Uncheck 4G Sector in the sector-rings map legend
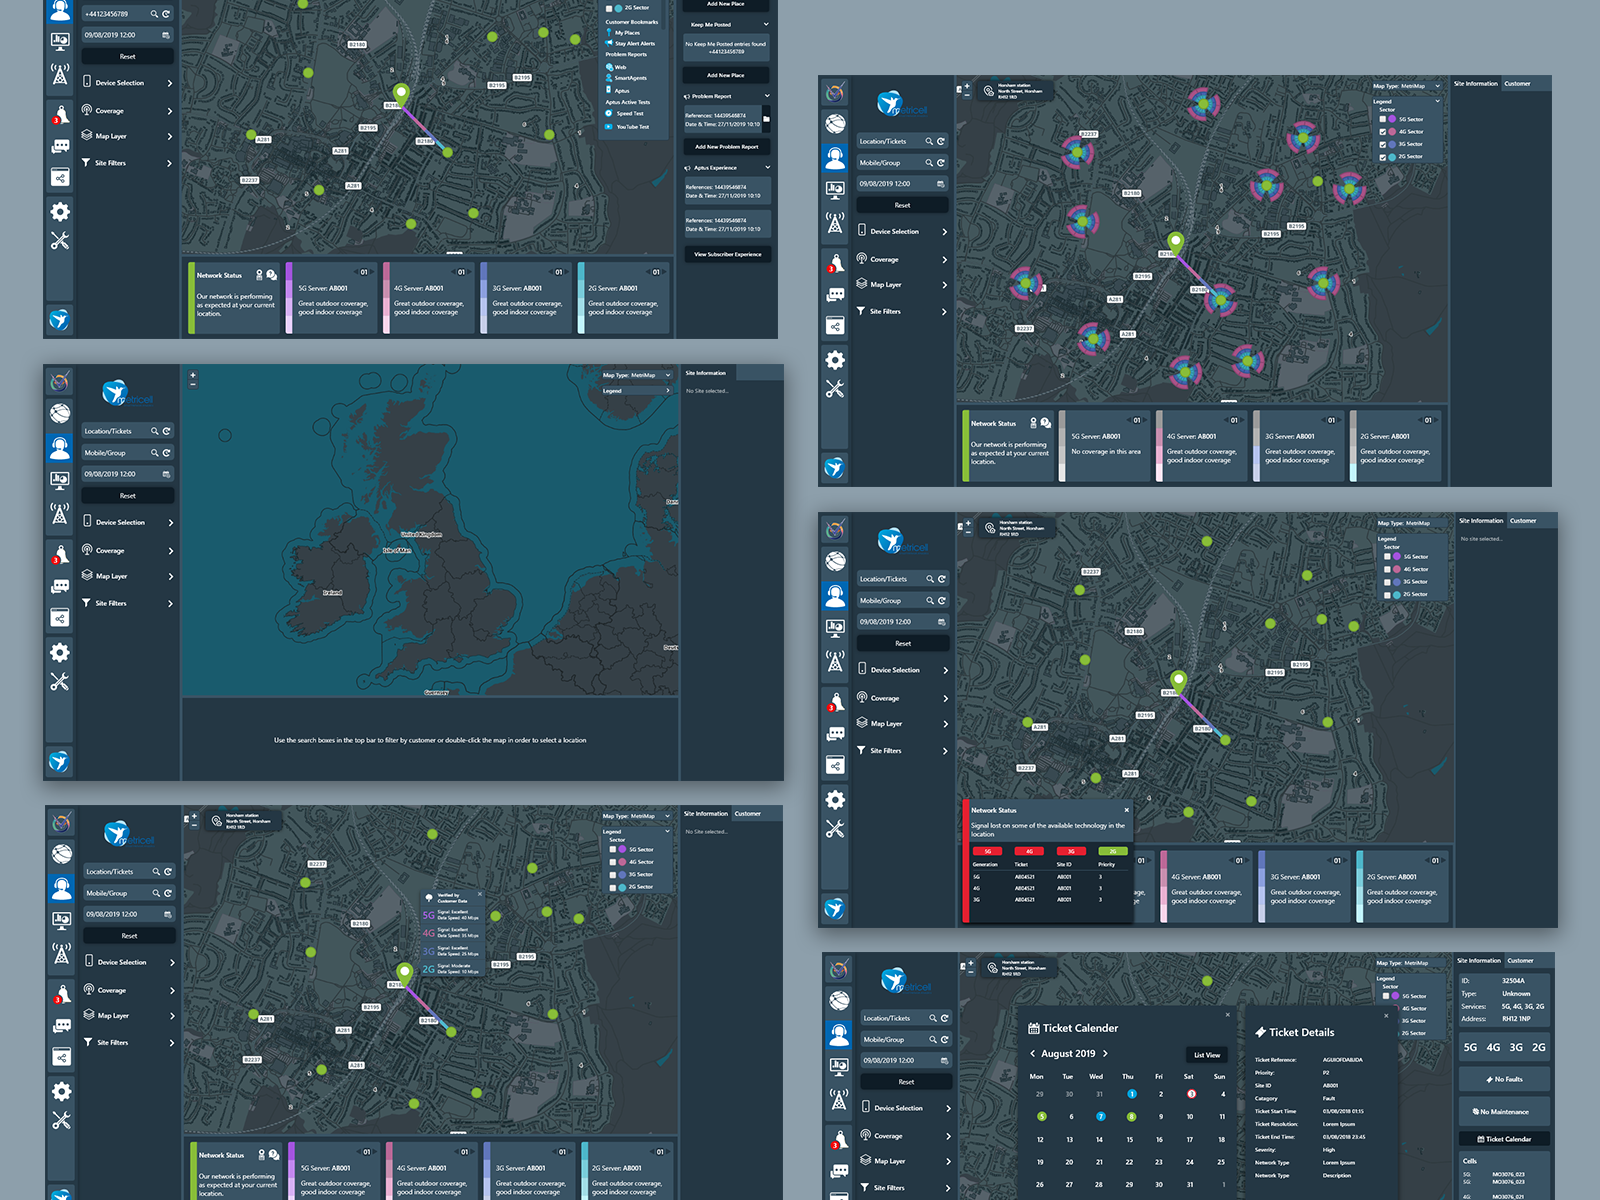Screen dimensions: 1600x1200 pyautogui.click(x=1383, y=132)
